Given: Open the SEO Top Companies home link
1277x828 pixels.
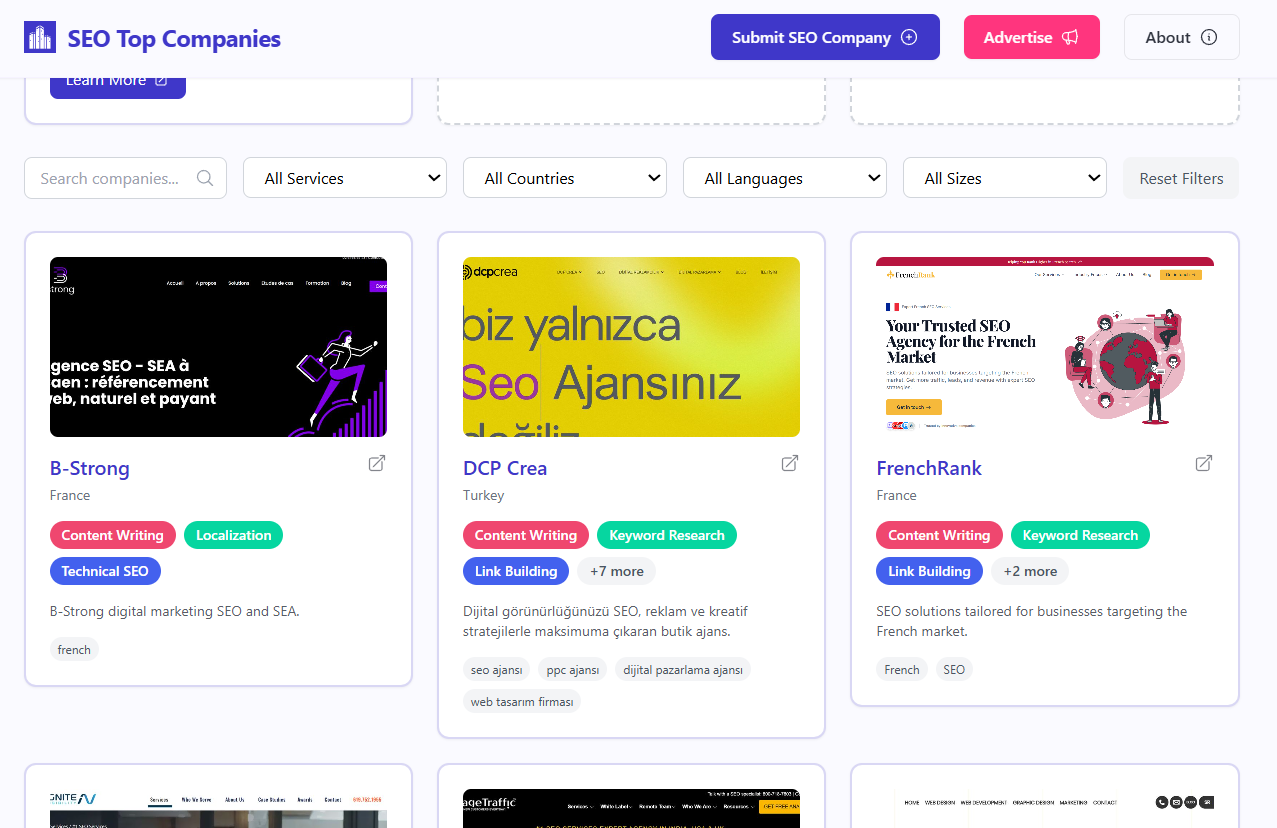Looking at the screenshot, I should pyautogui.click(x=152, y=38).
